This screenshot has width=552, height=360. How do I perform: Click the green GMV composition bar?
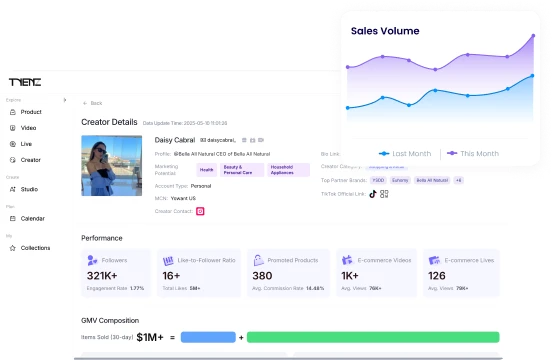373,337
